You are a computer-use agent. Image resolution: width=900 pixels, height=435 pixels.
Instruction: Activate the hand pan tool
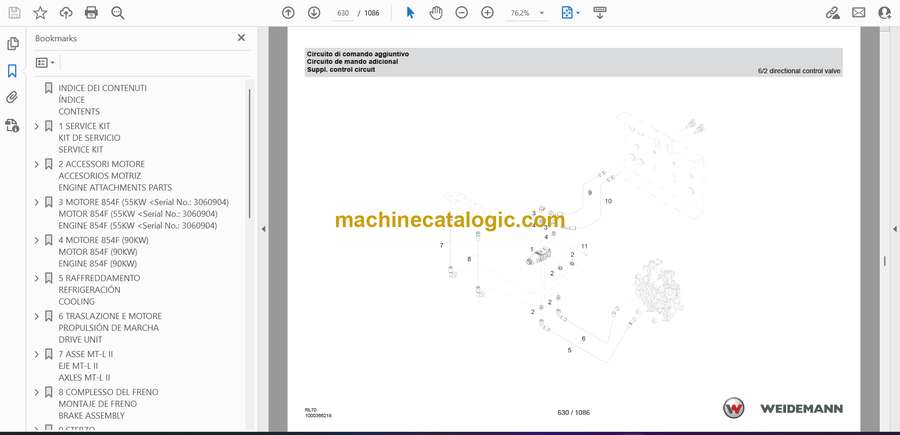pos(436,13)
